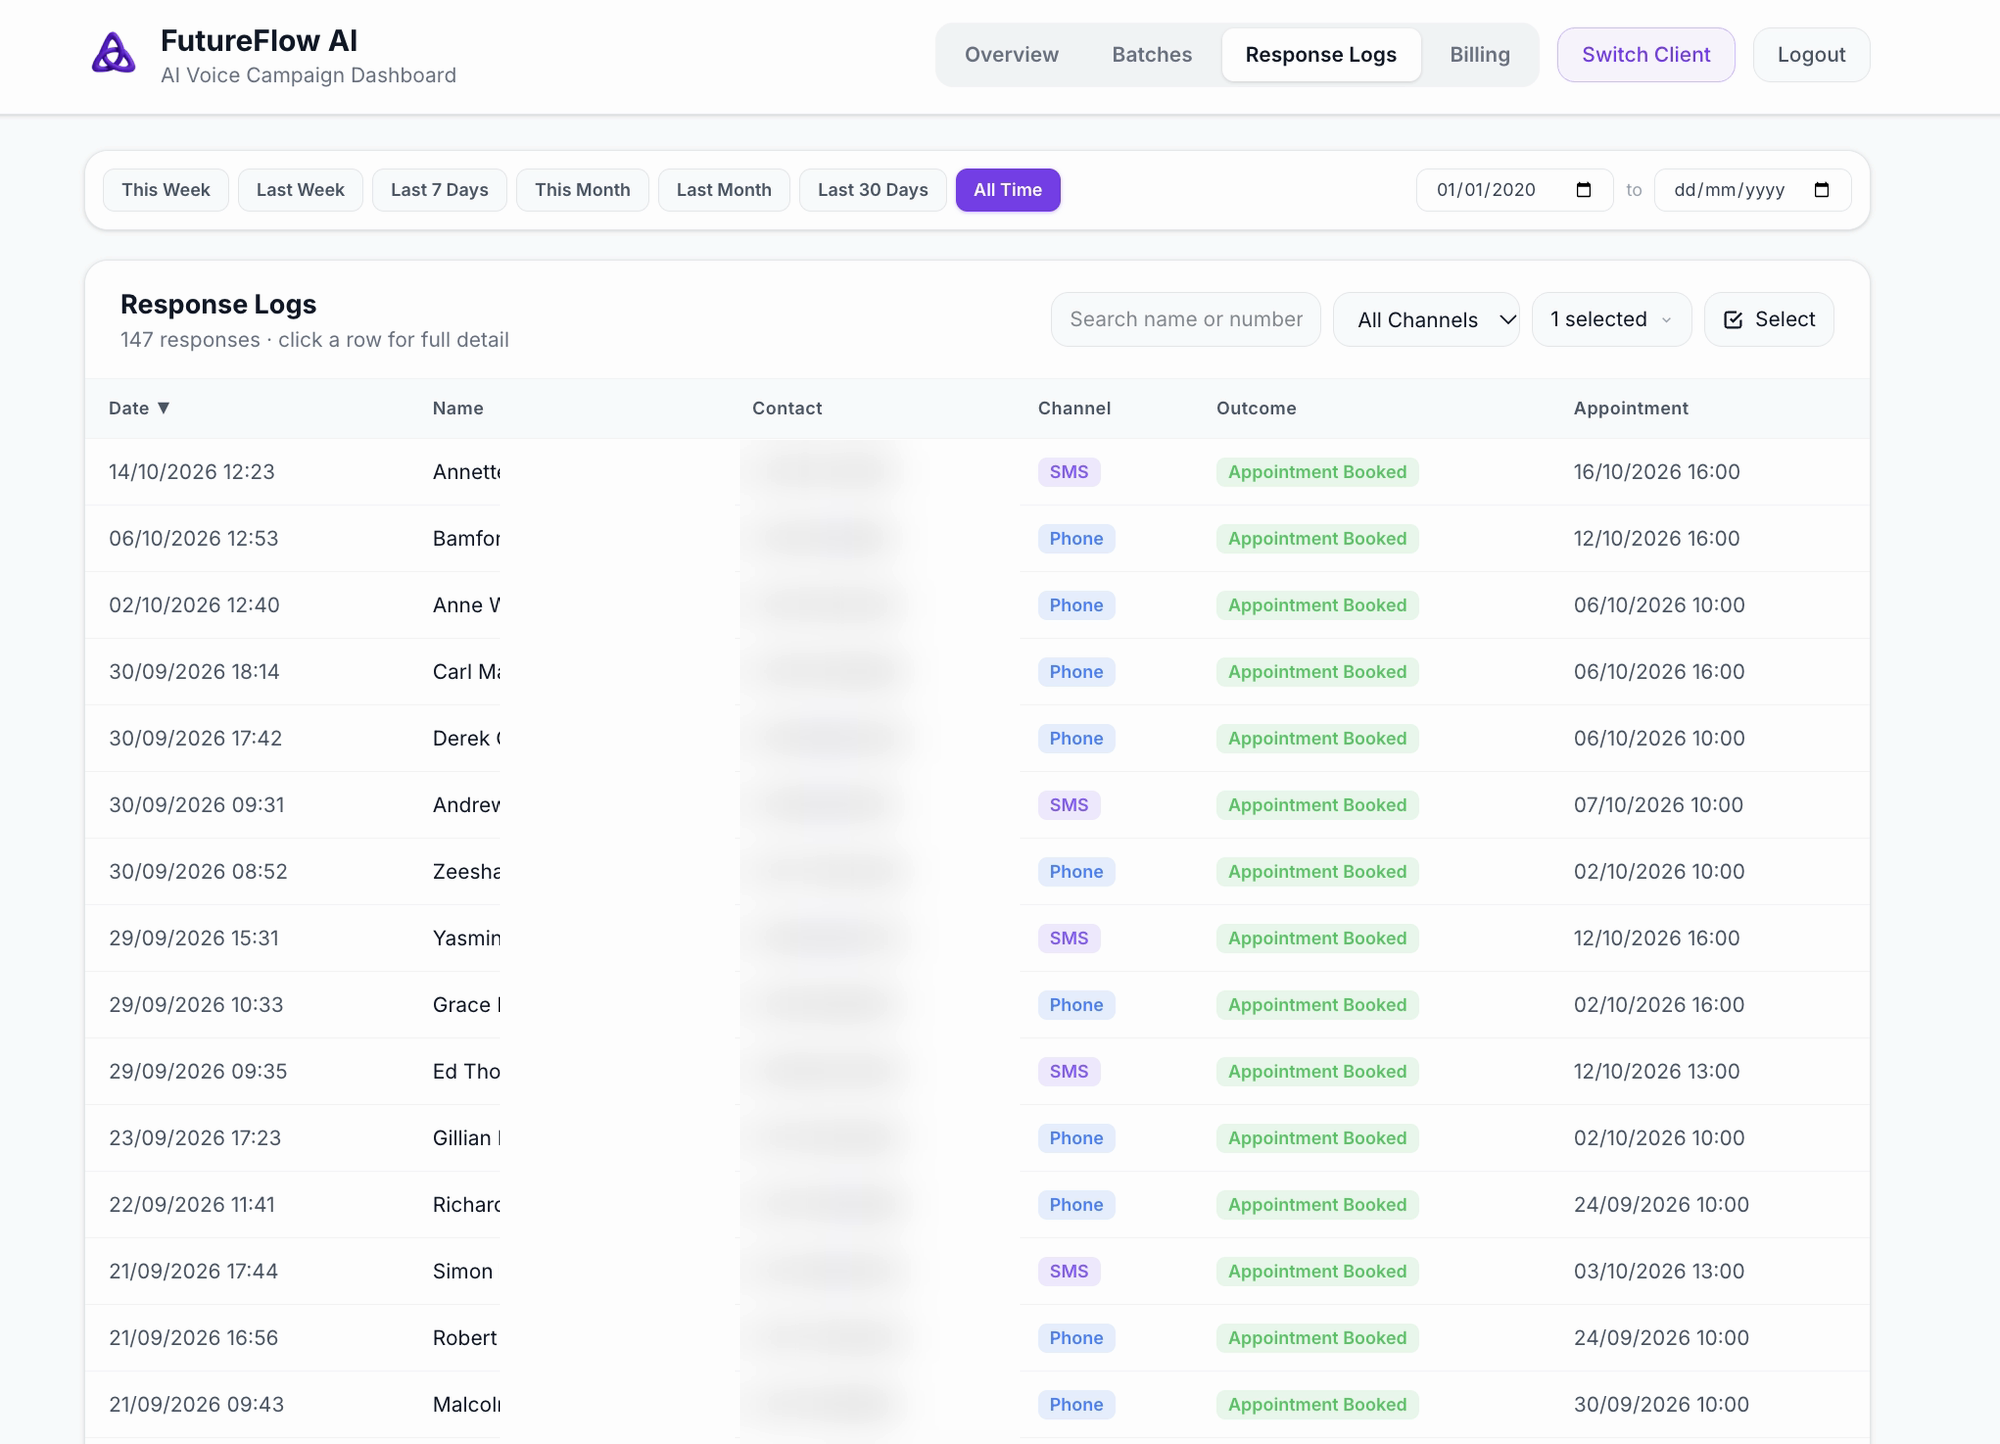Image resolution: width=2000 pixels, height=1444 pixels.
Task: Click Appointment Booked in the 30/09/2026 18:14 row
Action: click(x=1317, y=672)
